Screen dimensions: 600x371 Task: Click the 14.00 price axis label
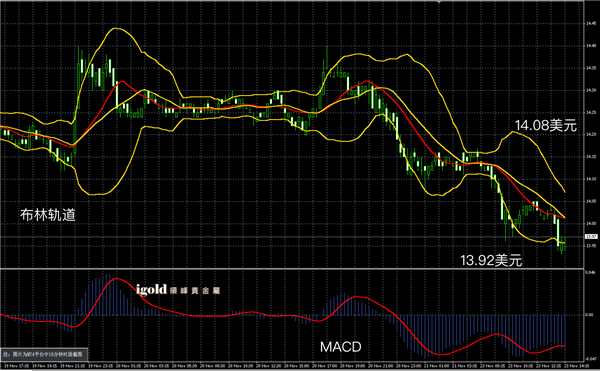(590, 223)
